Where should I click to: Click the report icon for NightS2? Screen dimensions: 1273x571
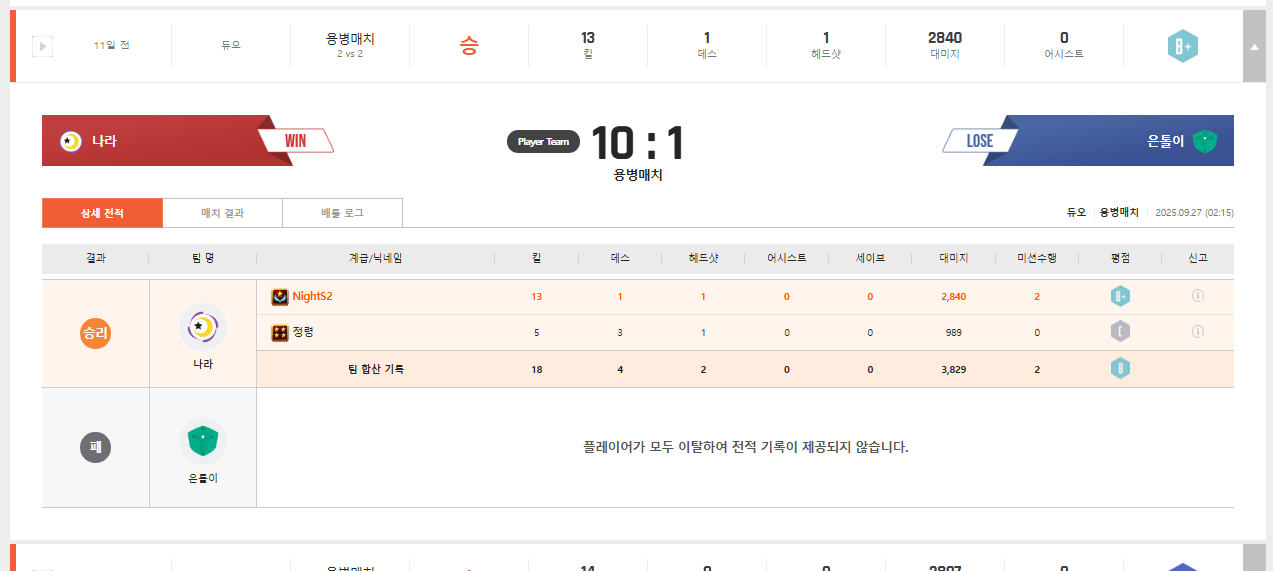1197,296
